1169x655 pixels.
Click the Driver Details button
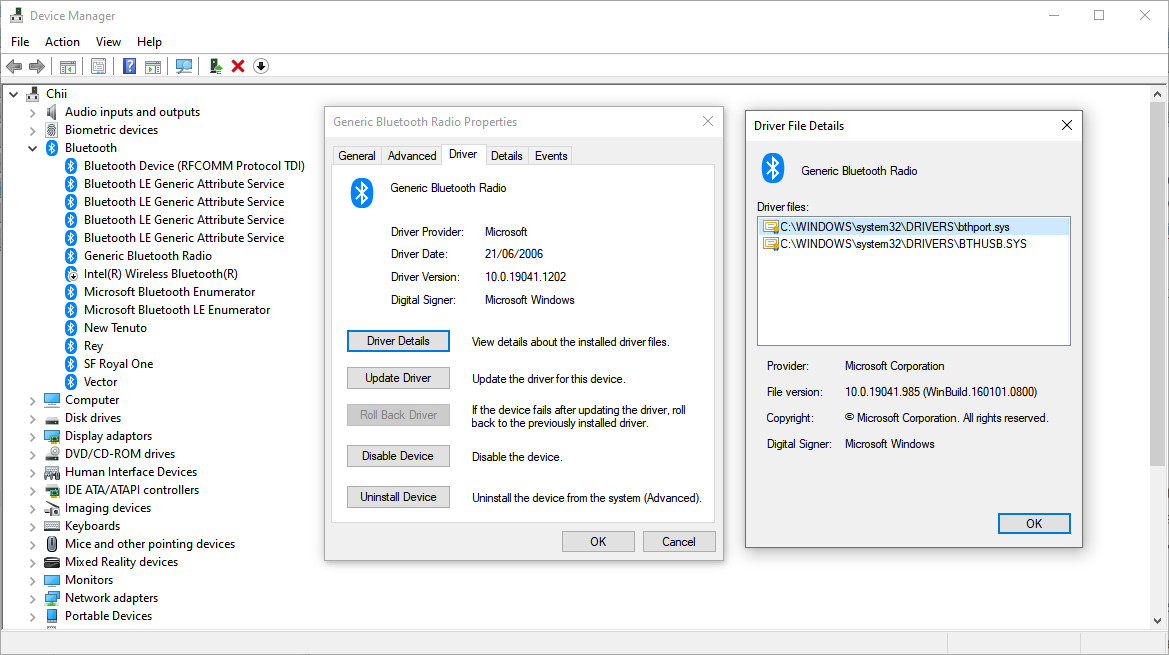tap(398, 340)
